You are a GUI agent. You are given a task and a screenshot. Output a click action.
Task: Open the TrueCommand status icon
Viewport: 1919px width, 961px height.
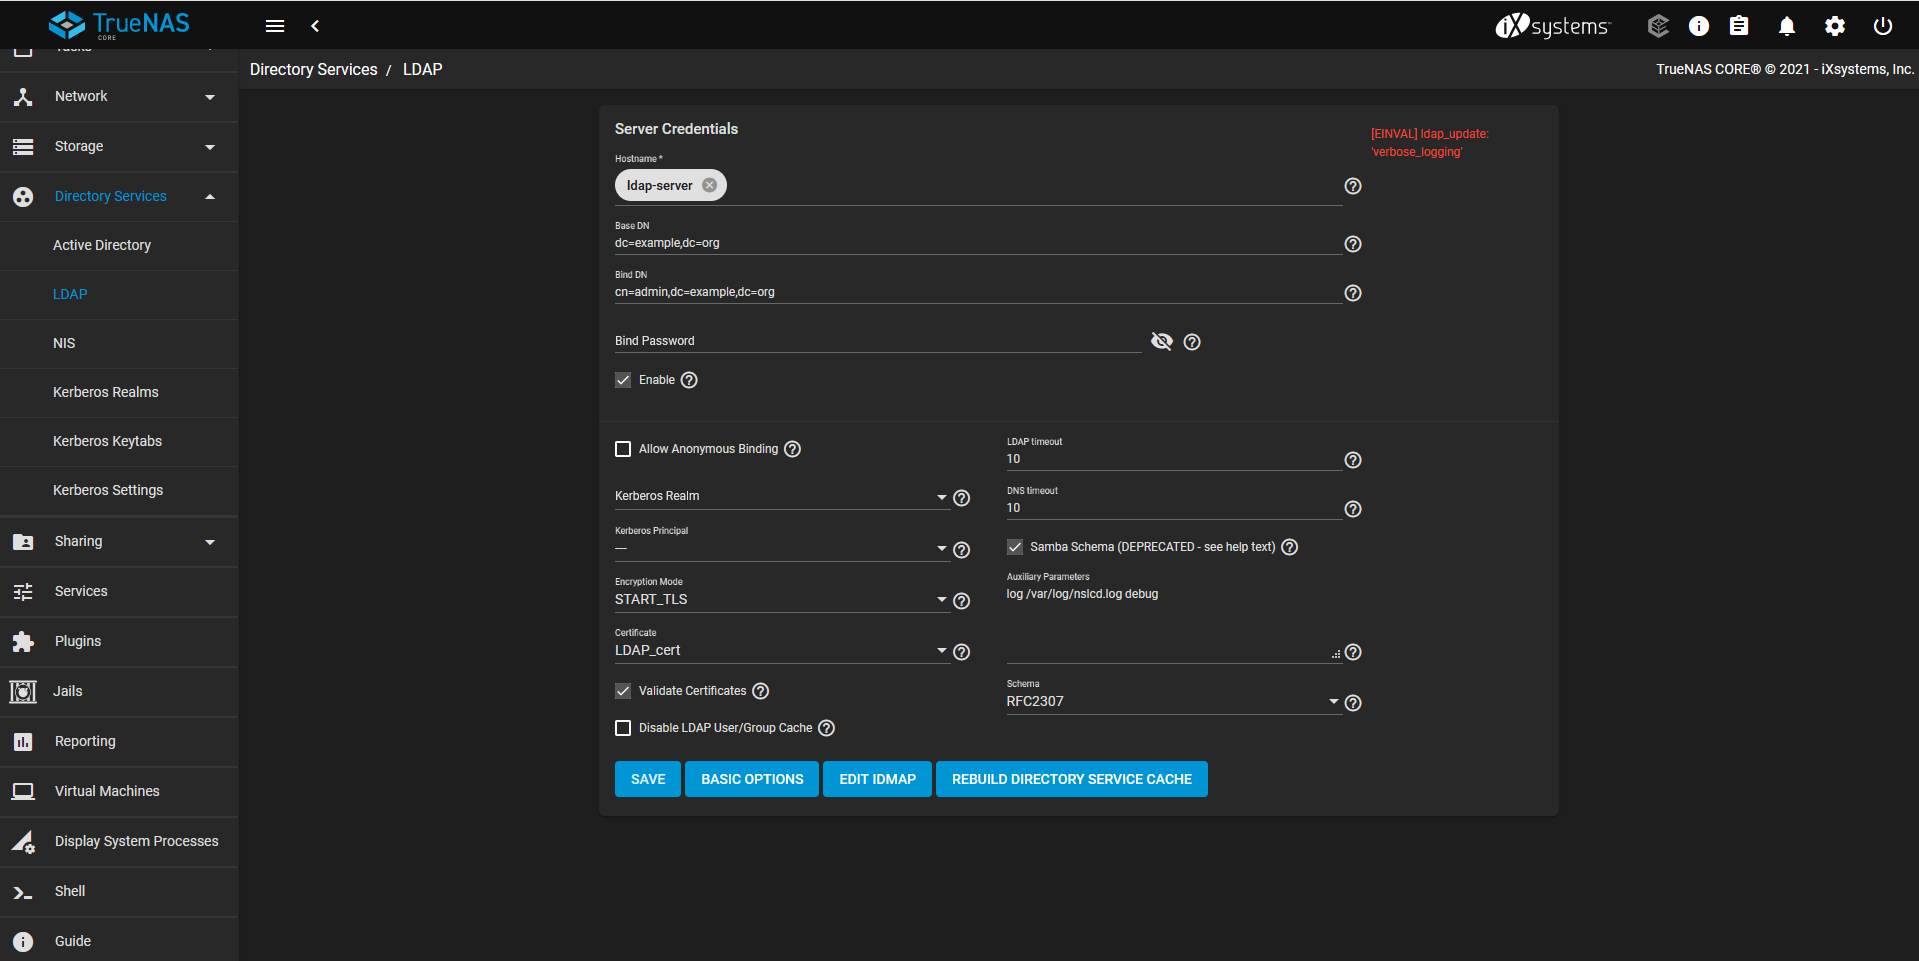[1658, 26]
